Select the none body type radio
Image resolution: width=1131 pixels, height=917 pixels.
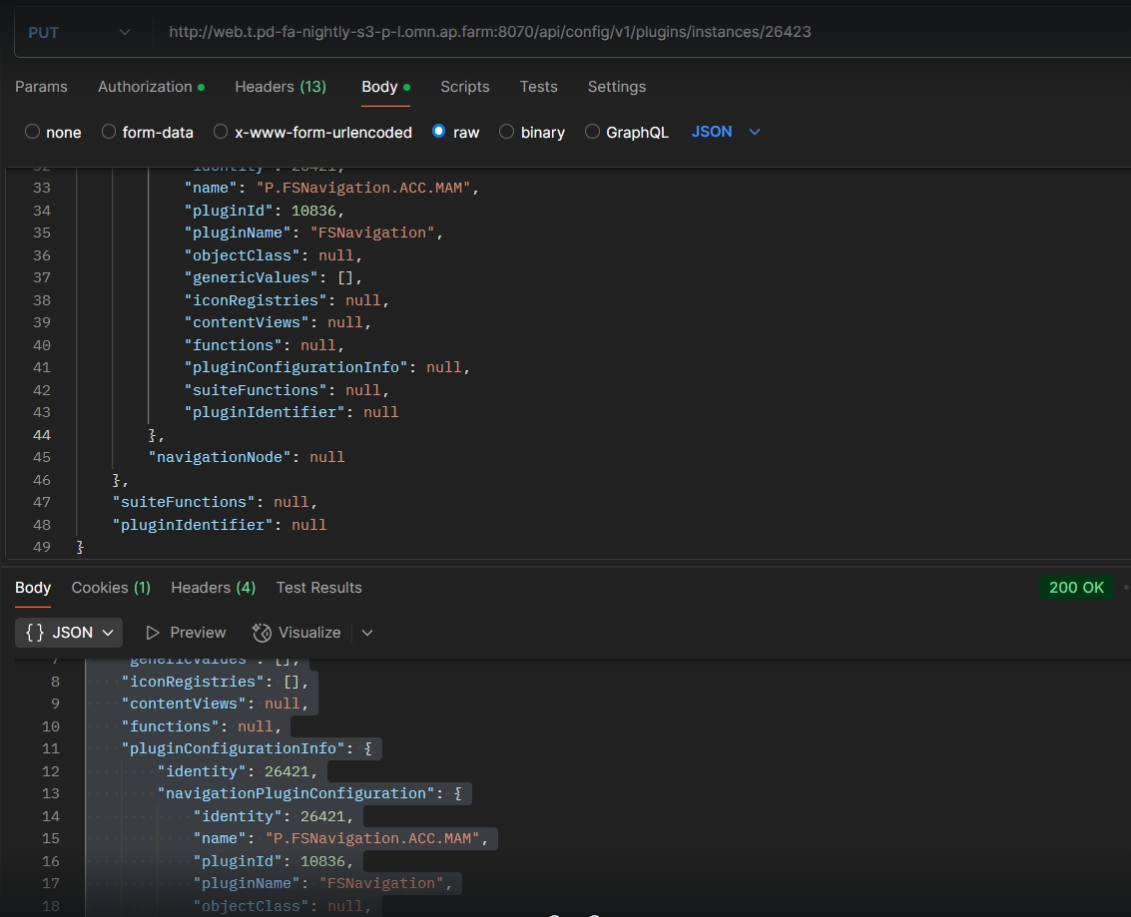click(33, 132)
